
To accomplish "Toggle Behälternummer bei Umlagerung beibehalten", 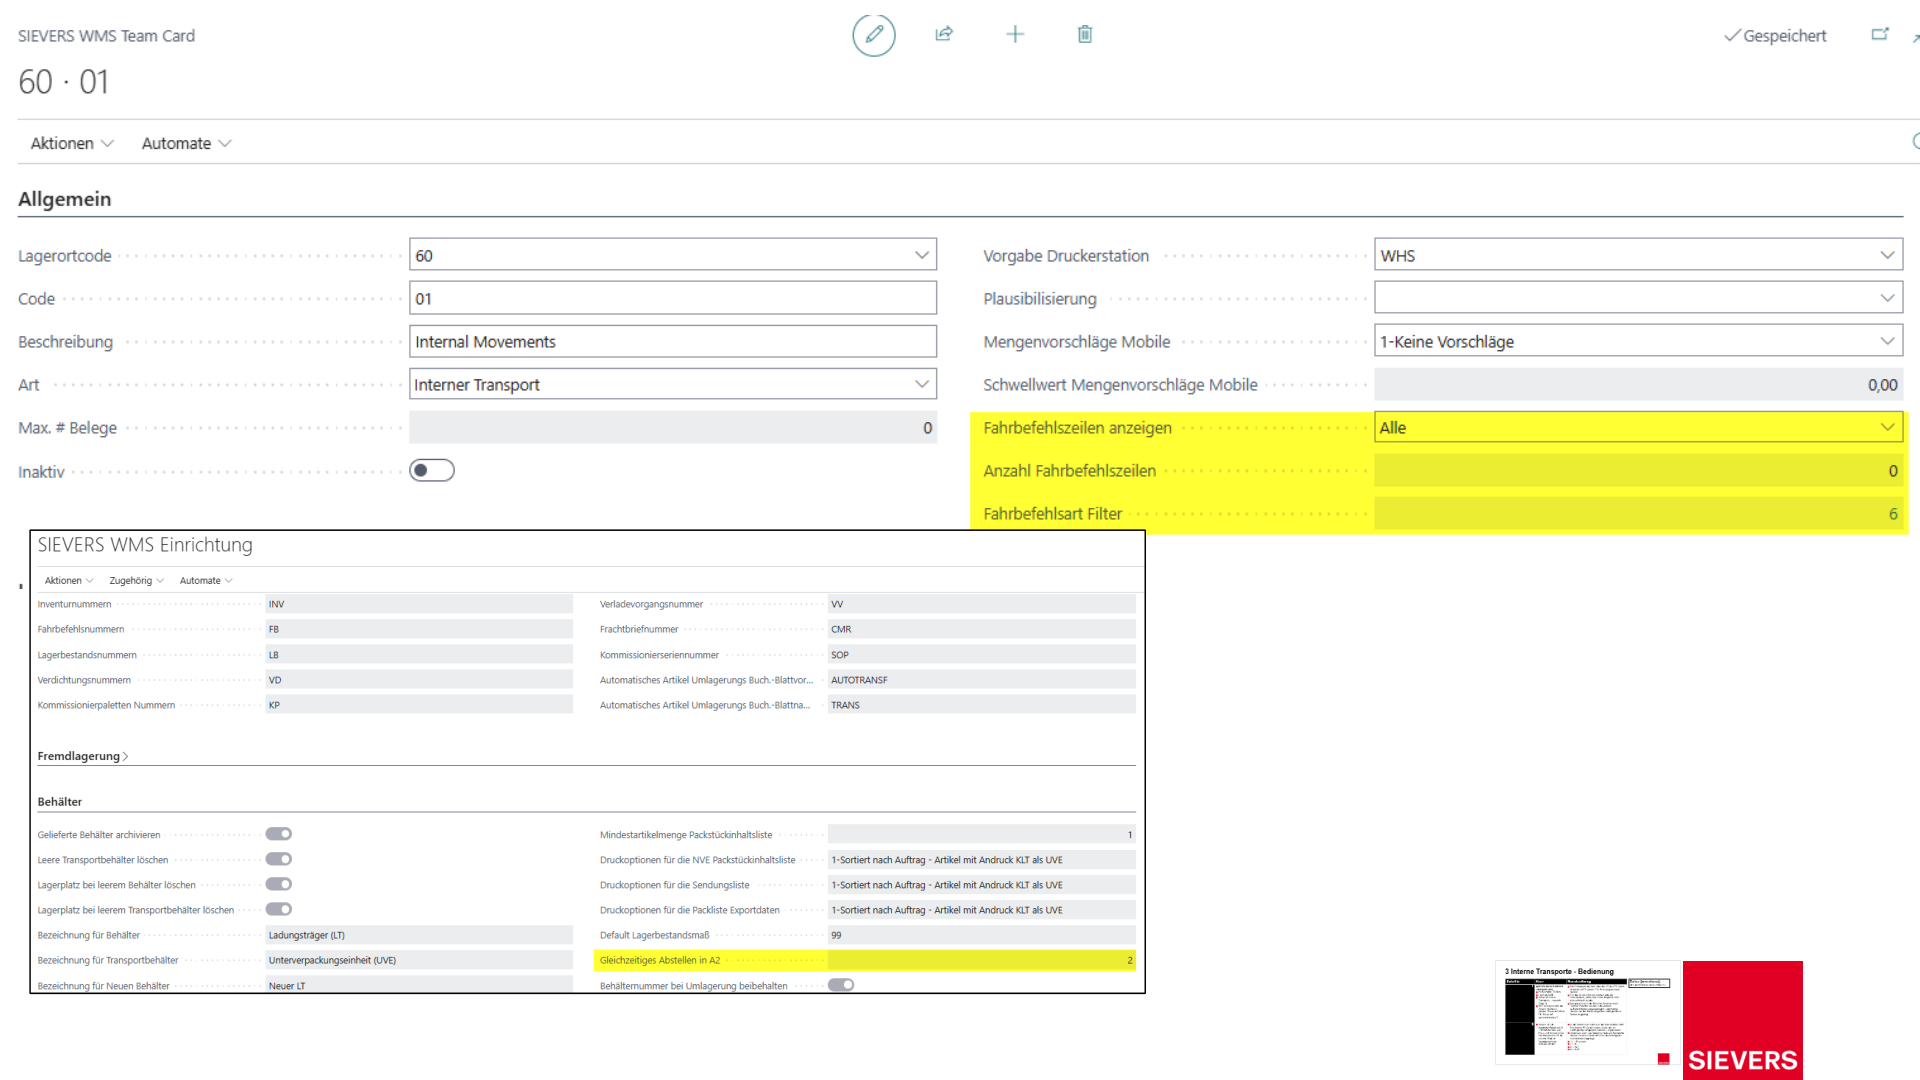I will tap(842, 985).
